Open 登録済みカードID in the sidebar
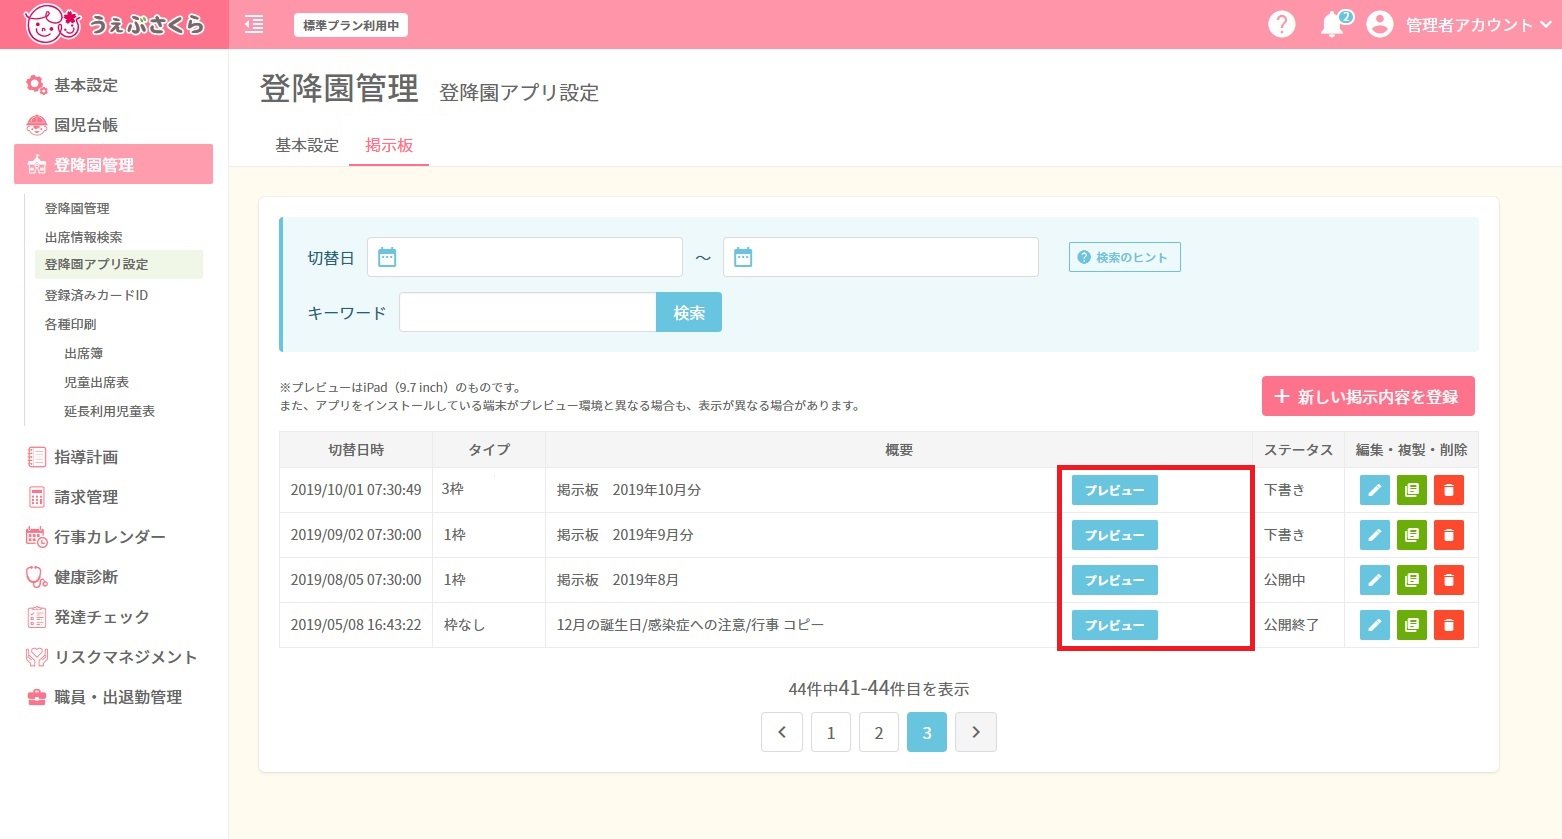 [x=96, y=295]
